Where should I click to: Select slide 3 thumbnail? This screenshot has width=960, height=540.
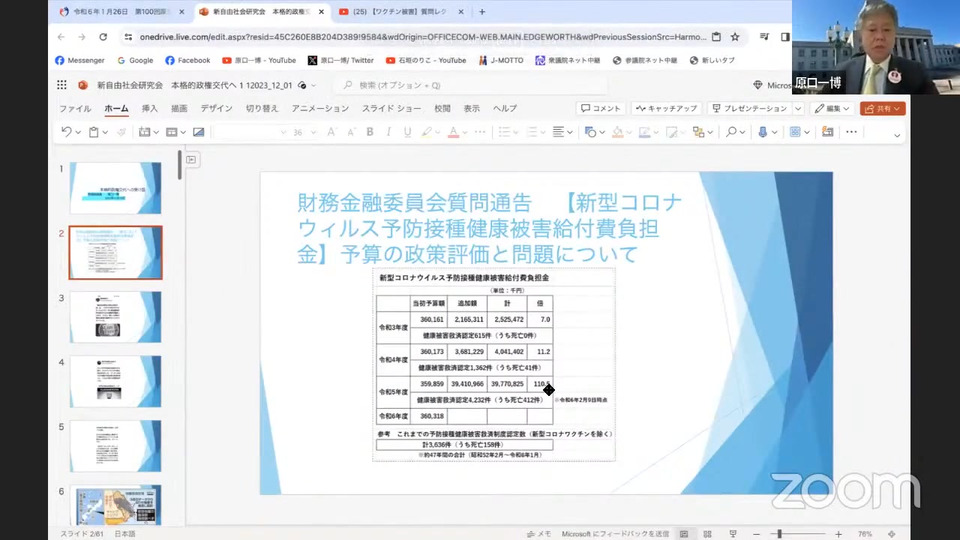coord(116,317)
